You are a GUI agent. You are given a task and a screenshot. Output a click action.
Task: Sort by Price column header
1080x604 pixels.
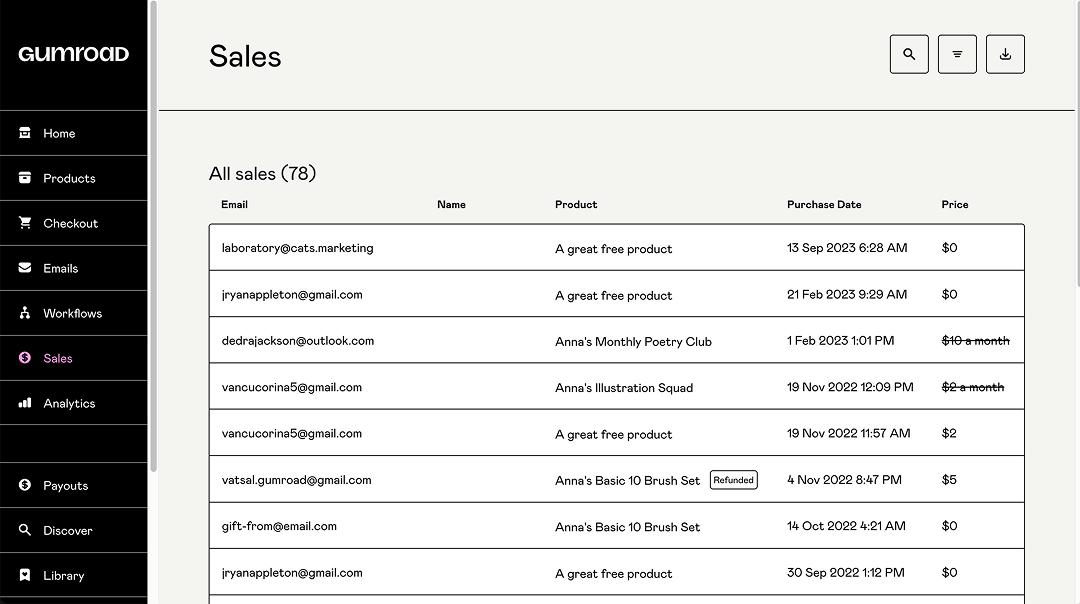click(x=955, y=205)
